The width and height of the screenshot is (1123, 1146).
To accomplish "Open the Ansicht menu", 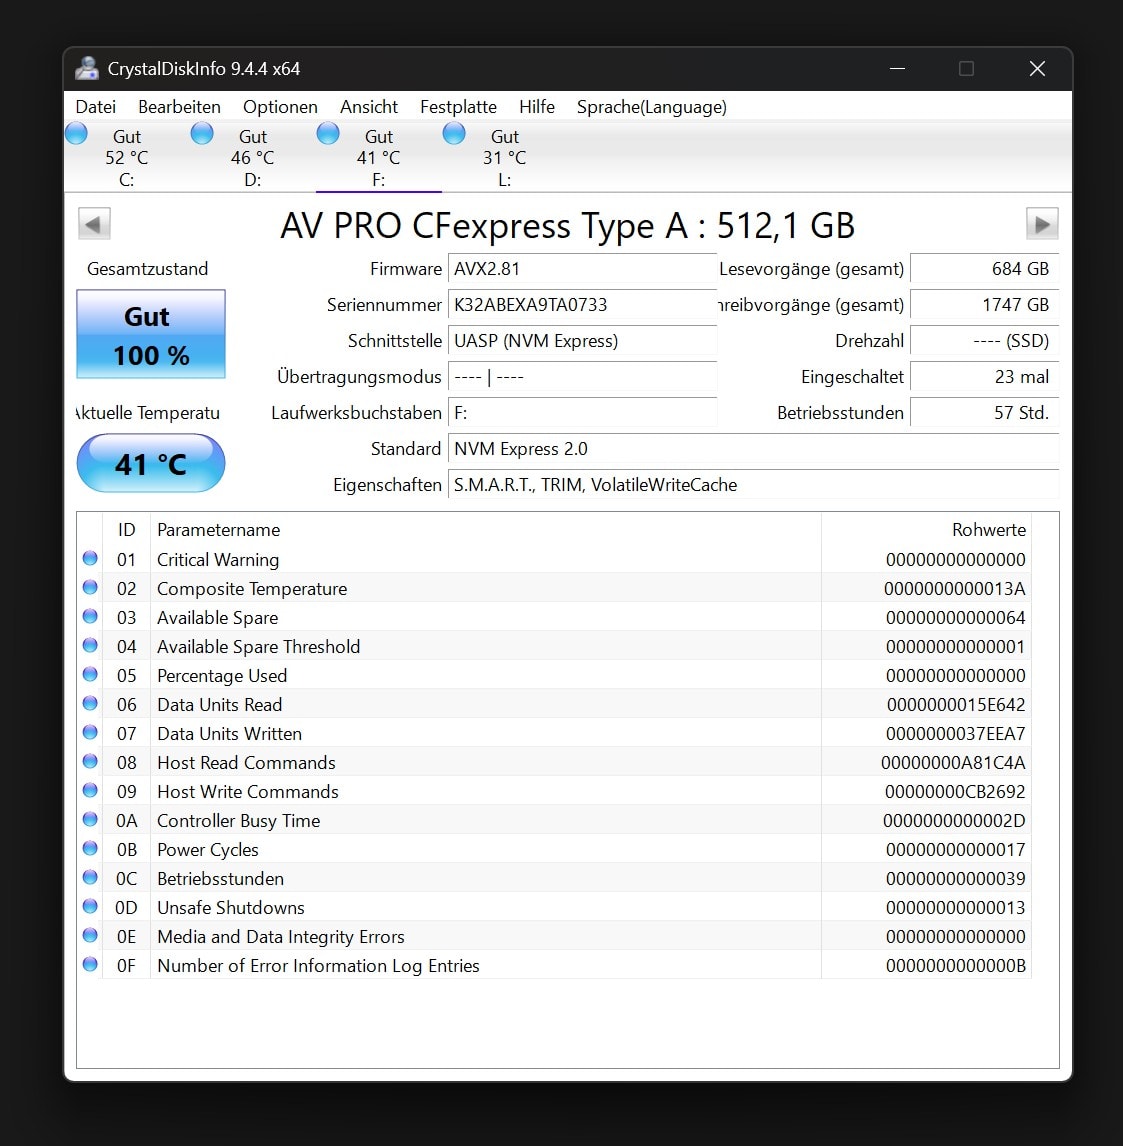I will pos(369,107).
